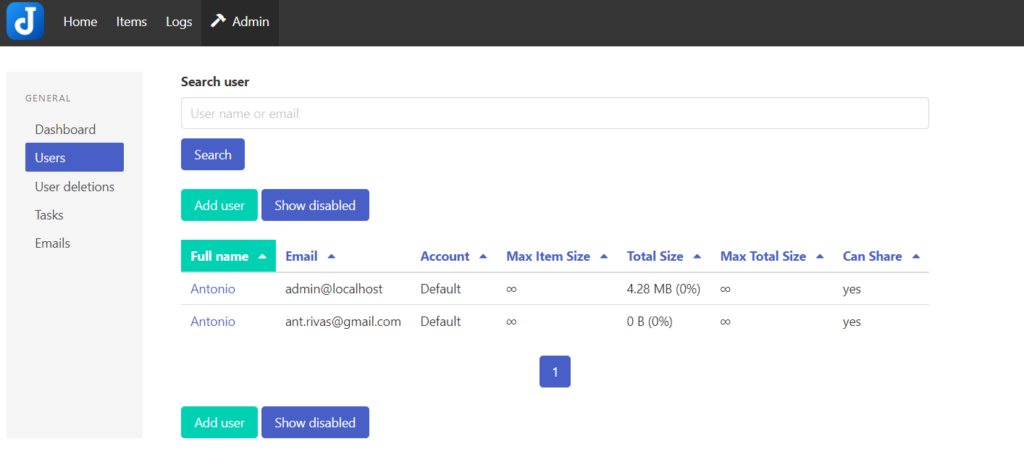
Task: Click the top Add user button
Action: pyautogui.click(x=219, y=205)
